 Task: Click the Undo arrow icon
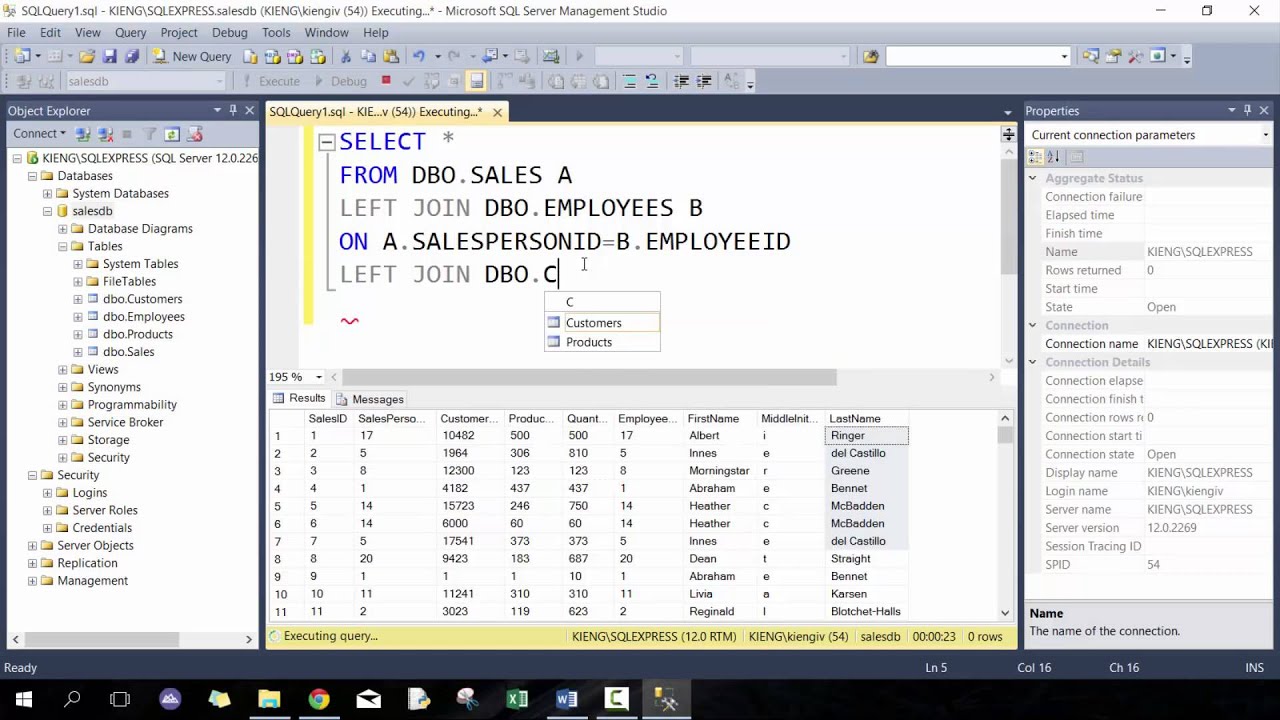click(419, 57)
